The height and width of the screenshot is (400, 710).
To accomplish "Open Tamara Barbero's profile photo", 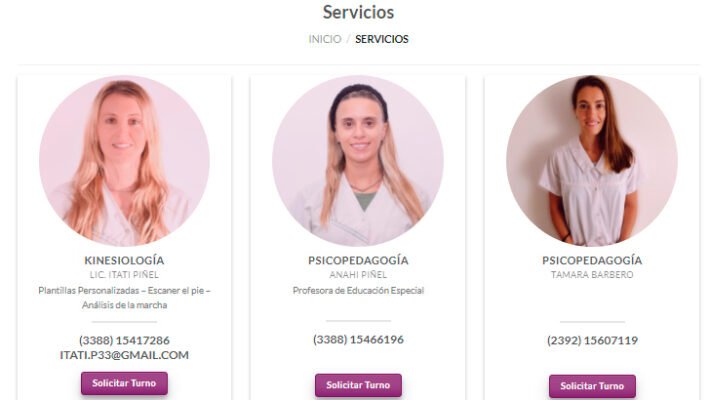I will coord(592,161).
